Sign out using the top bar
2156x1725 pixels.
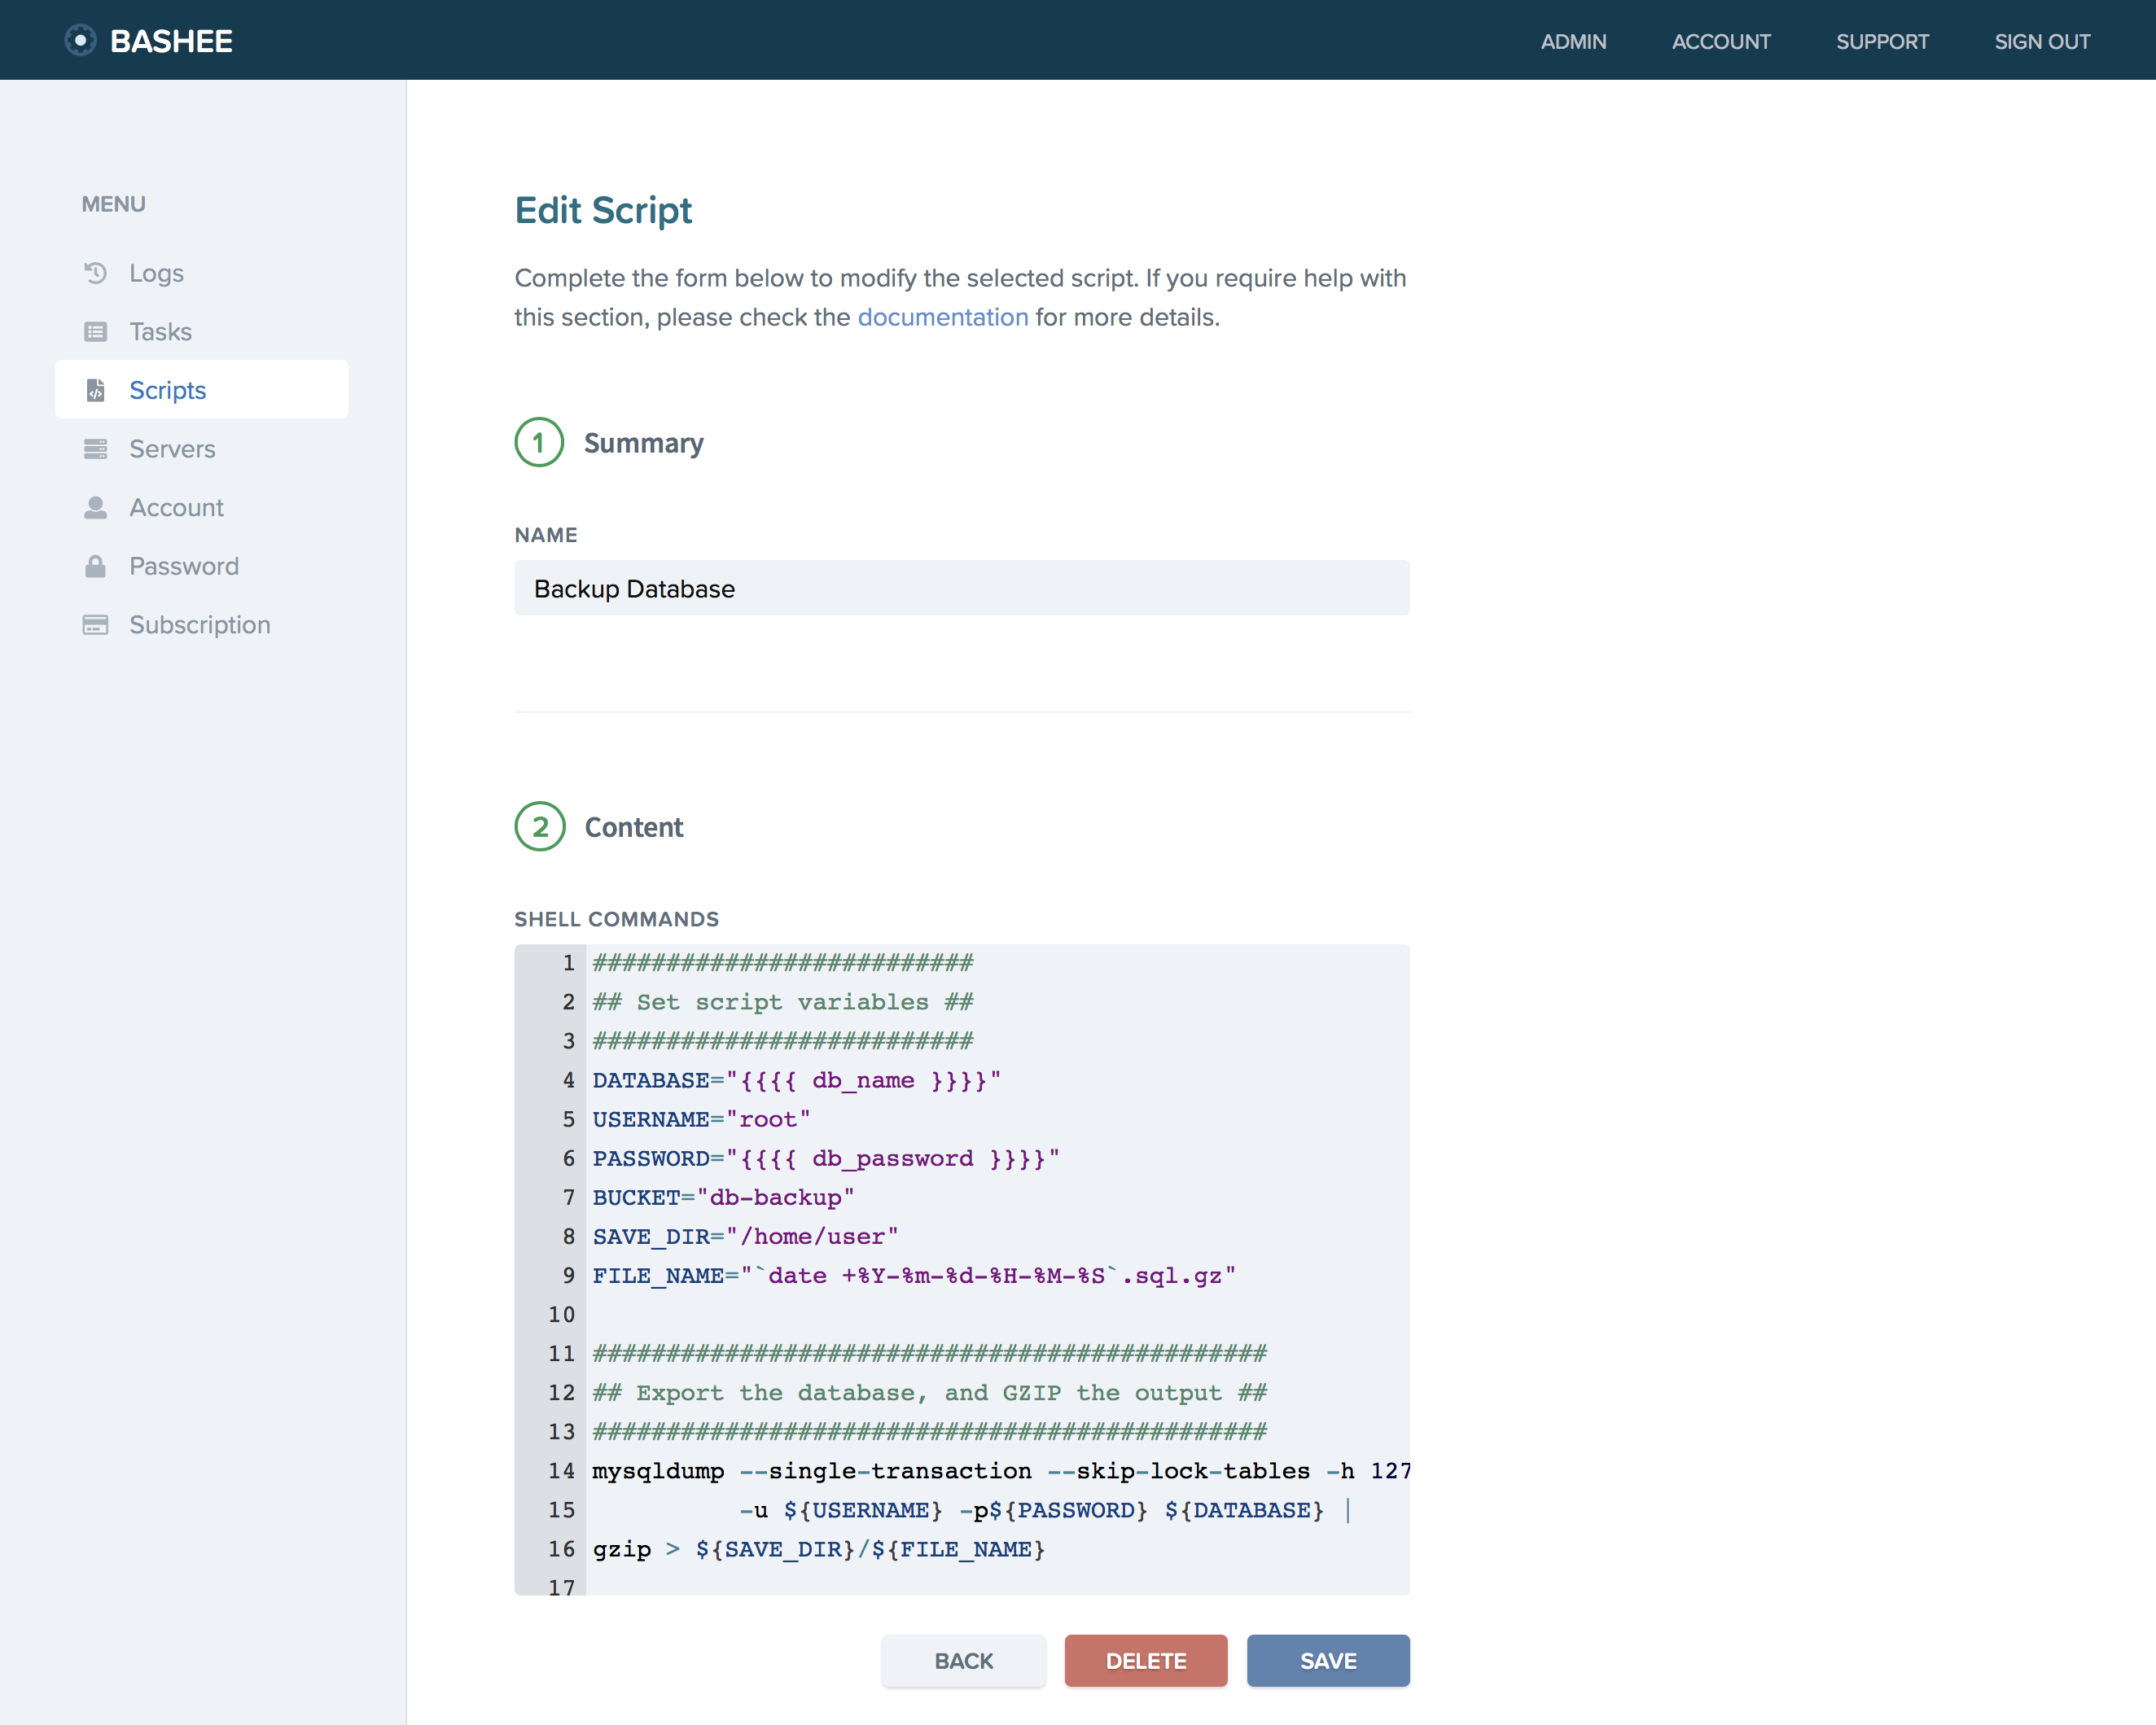2041,42
